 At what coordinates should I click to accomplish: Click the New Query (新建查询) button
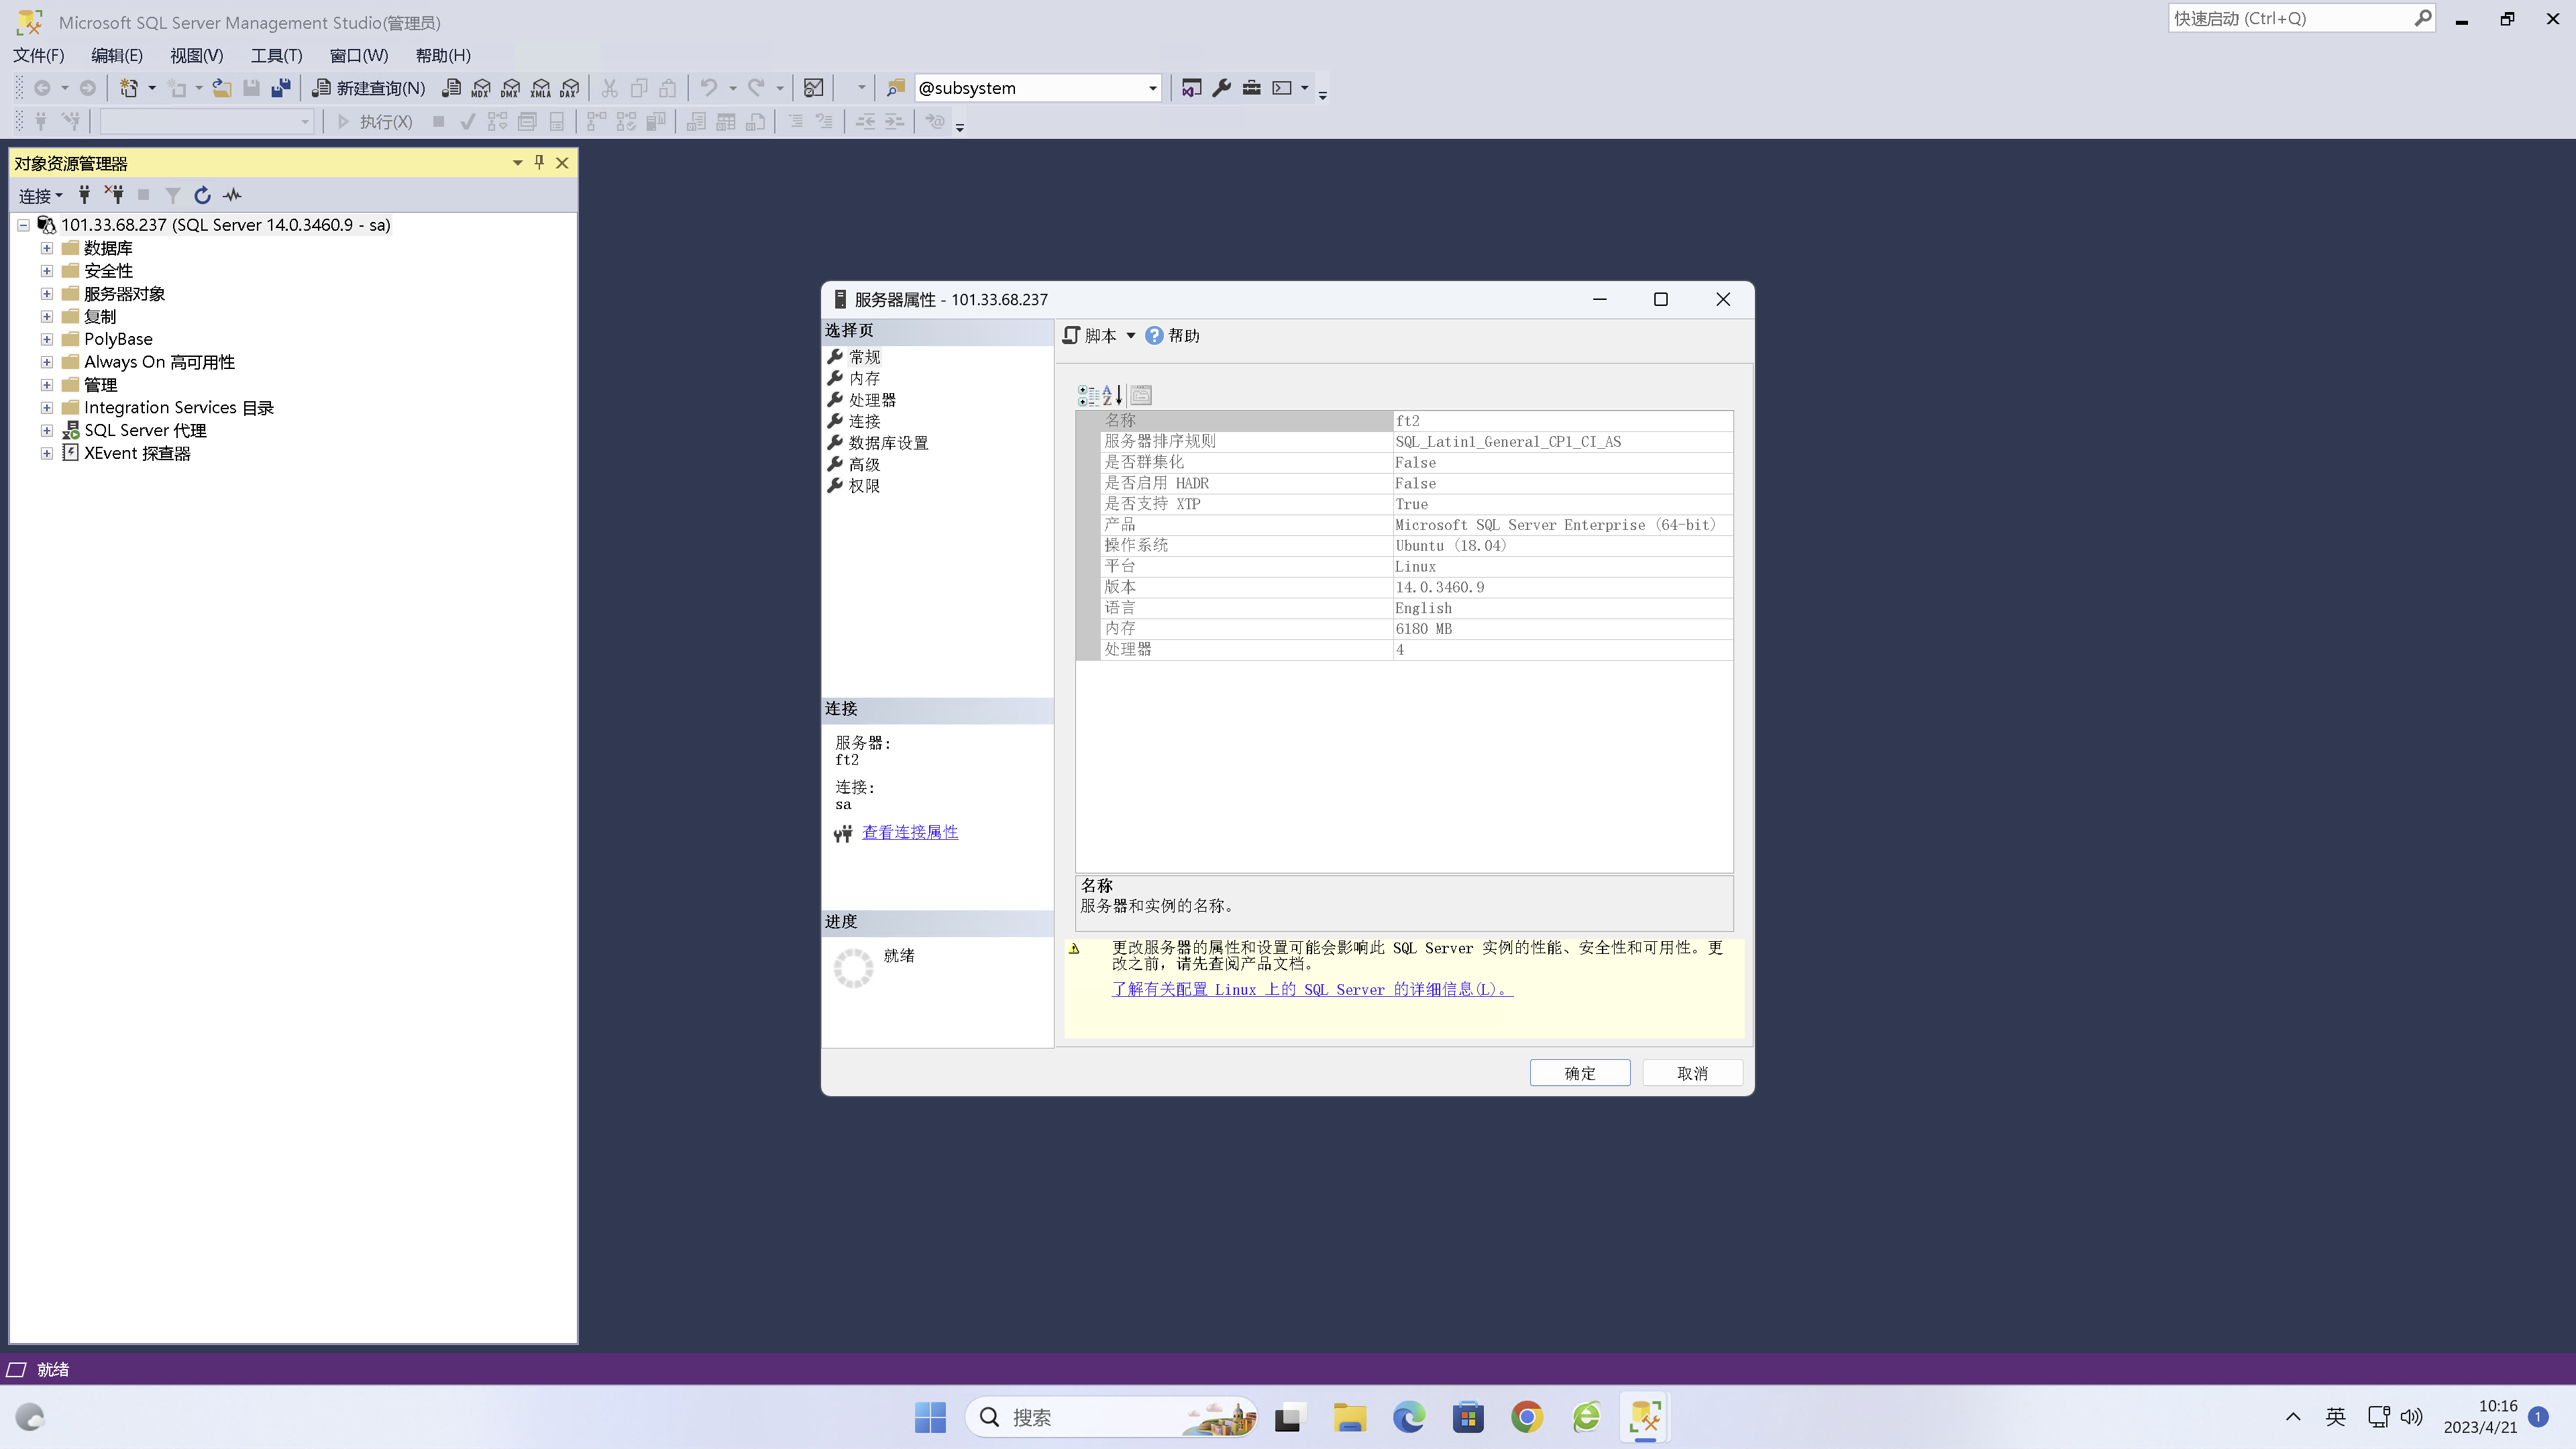[x=369, y=88]
